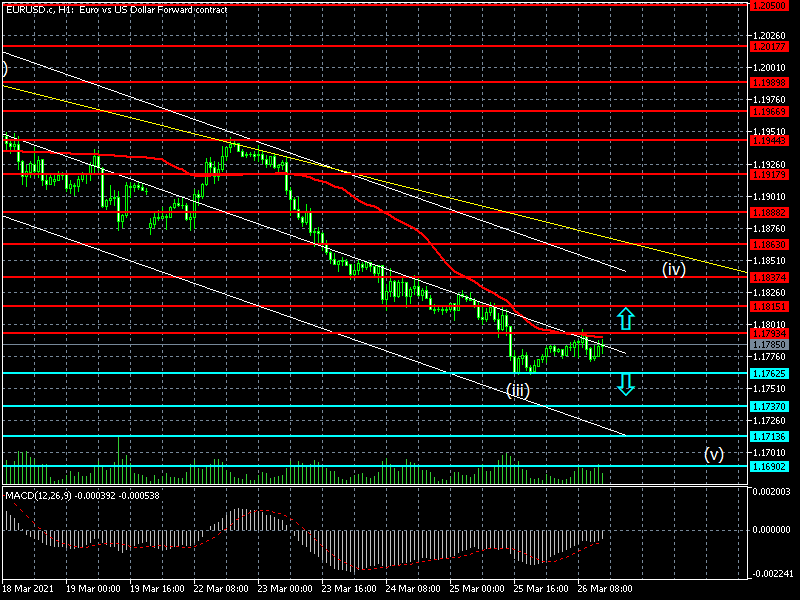Select the 1.18882 red price level tag
The height and width of the screenshot is (600, 800).
point(768,212)
